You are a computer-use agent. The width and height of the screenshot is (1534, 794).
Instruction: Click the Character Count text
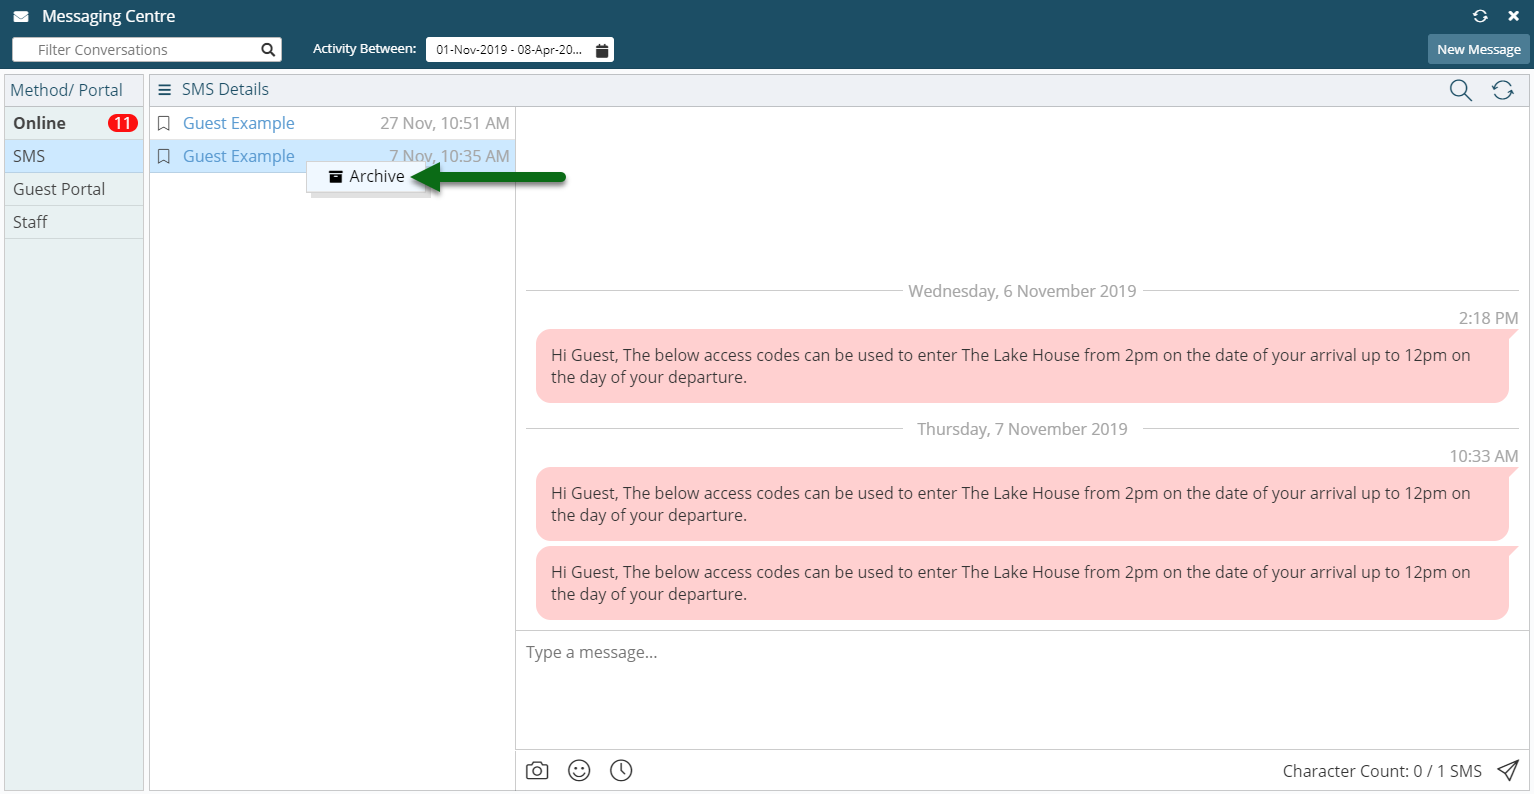pos(1382,771)
